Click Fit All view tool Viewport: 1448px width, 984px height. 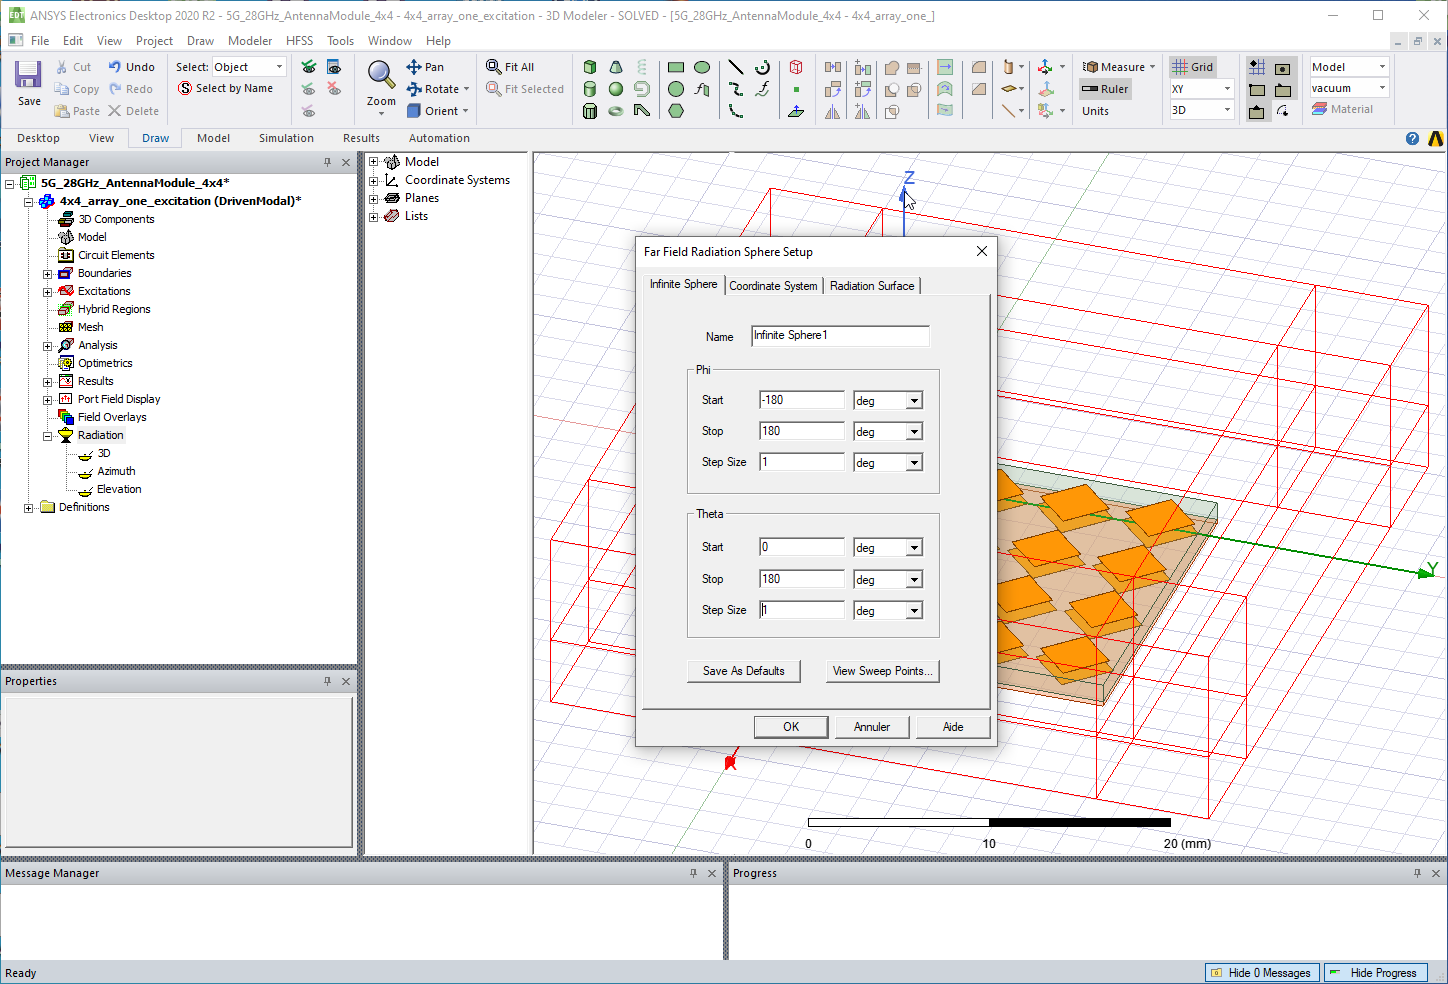pos(510,67)
